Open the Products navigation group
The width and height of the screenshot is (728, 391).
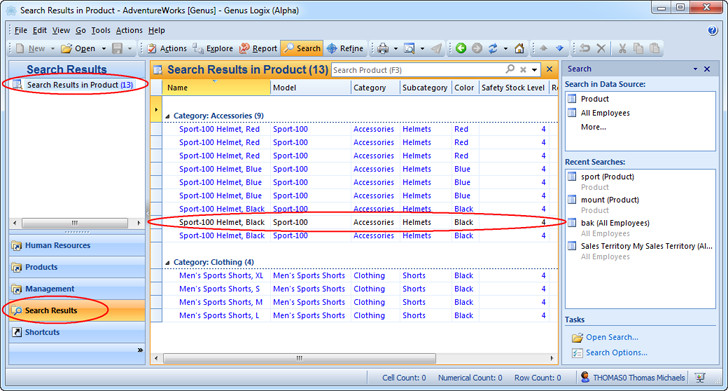(77, 267)
